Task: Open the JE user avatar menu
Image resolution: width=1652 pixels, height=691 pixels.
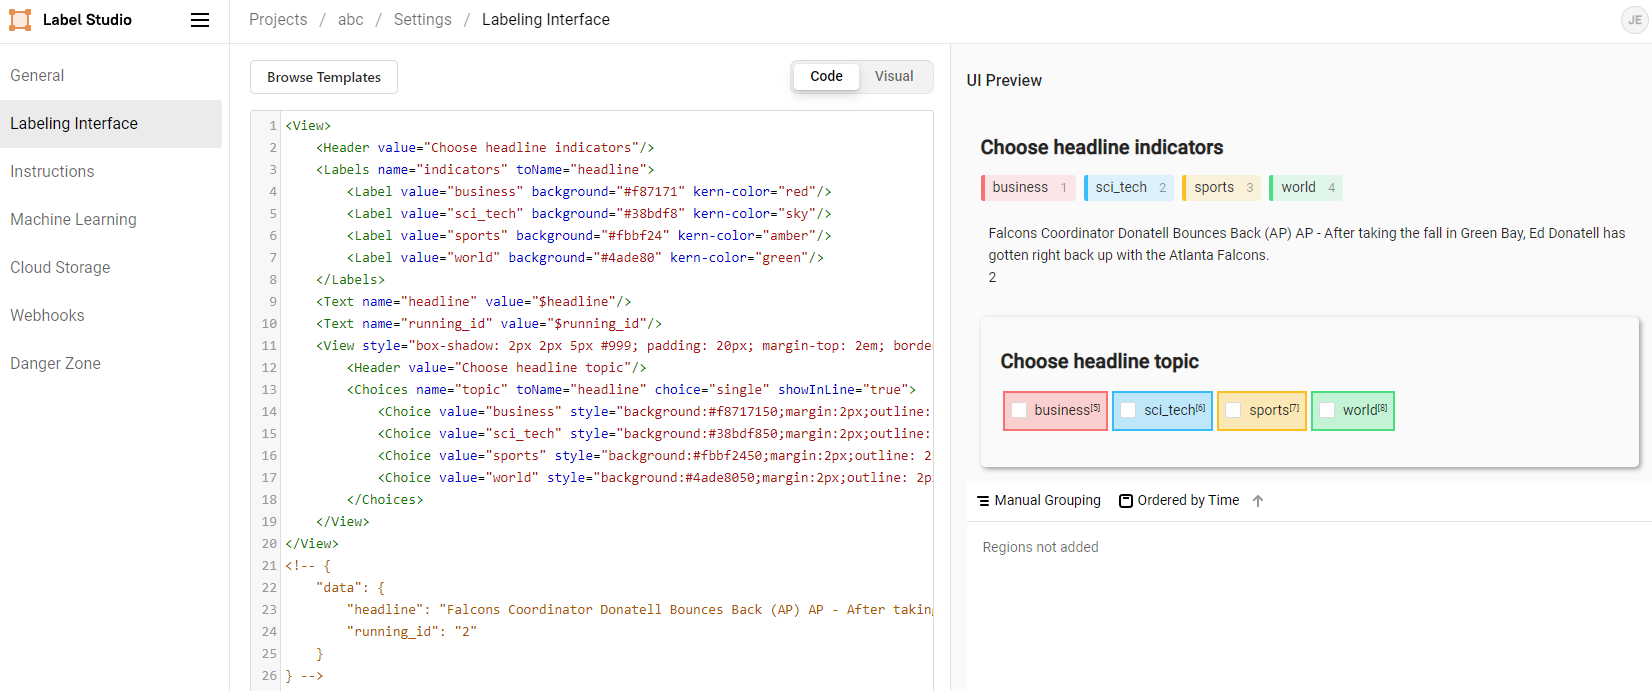Action: pos(1634,20)
